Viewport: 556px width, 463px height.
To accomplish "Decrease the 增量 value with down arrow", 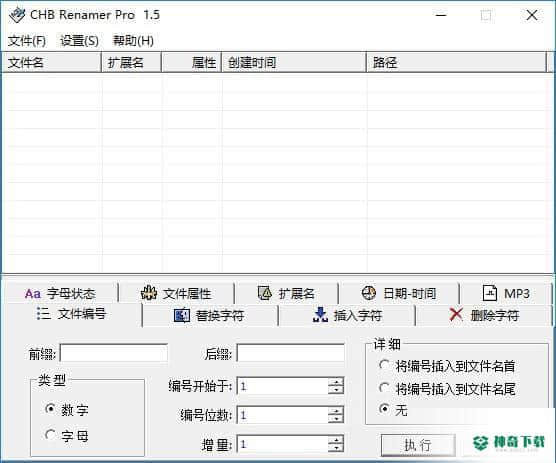I will pyautogui.click(x=336, y=448).
